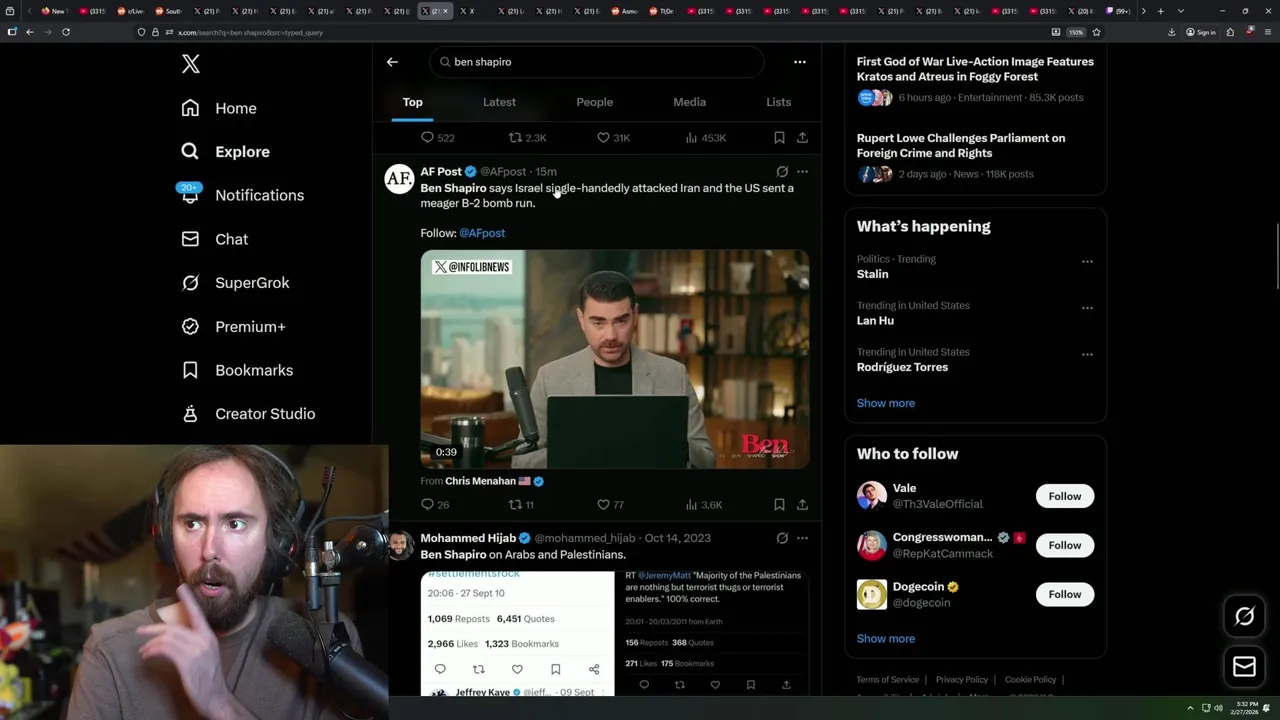The height and width of the screenshot is (720, 1280).
Task: Follow the Vale account
Action: 1065,496
